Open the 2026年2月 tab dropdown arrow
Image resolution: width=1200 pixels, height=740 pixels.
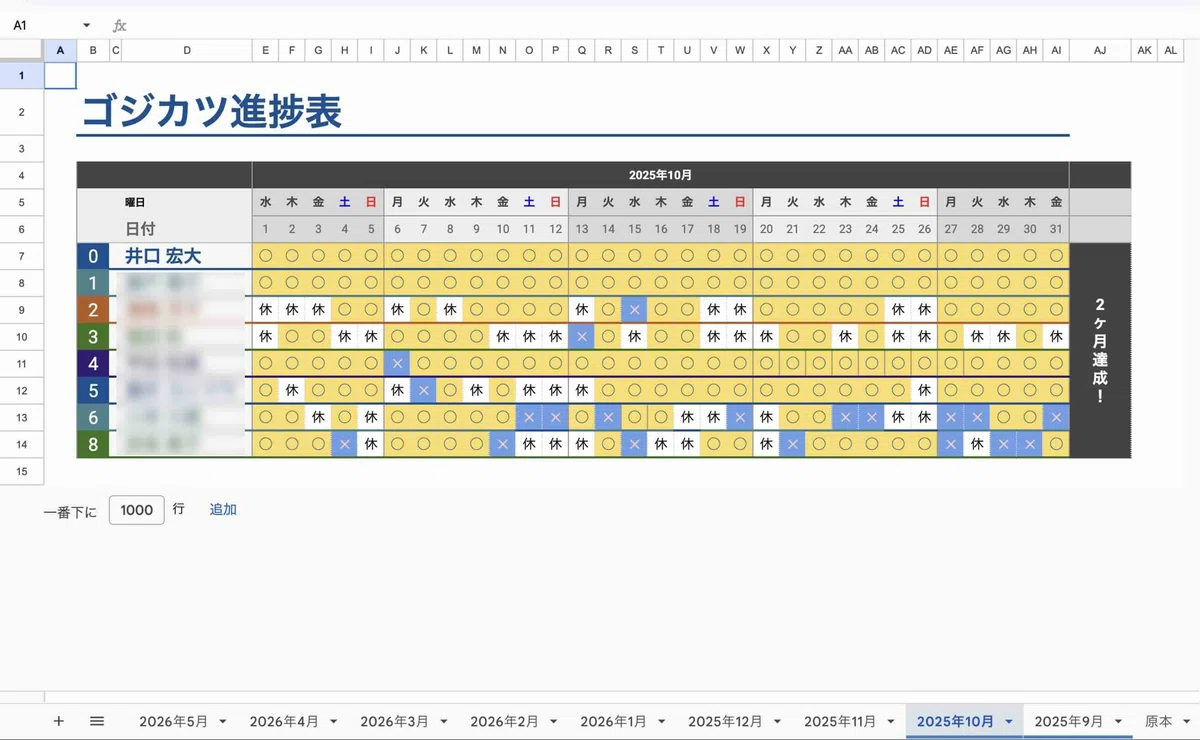pos(553,722)
